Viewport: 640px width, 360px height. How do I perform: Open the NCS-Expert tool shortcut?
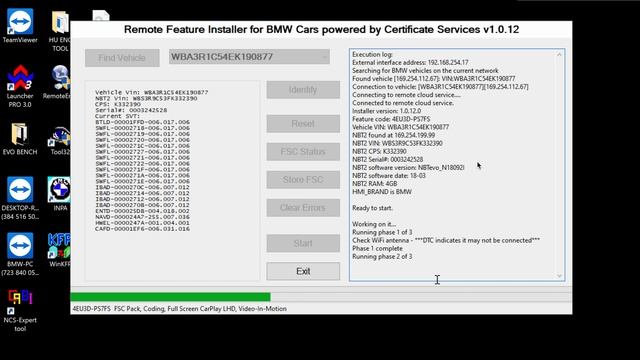click(20, 311)
